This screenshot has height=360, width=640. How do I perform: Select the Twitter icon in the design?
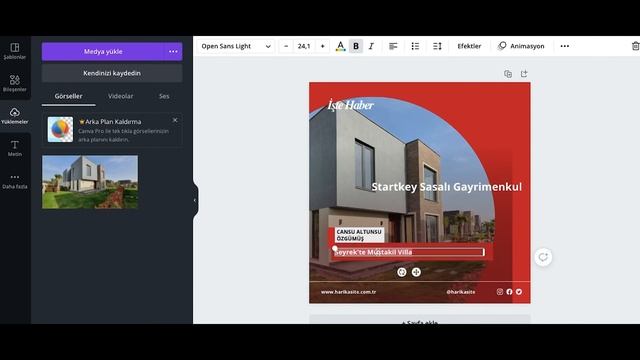click(519, 292)
